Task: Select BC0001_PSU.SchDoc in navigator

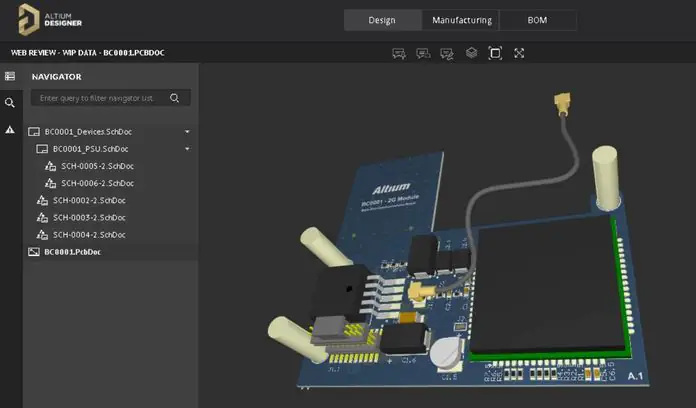Action: tap(91, 149)
